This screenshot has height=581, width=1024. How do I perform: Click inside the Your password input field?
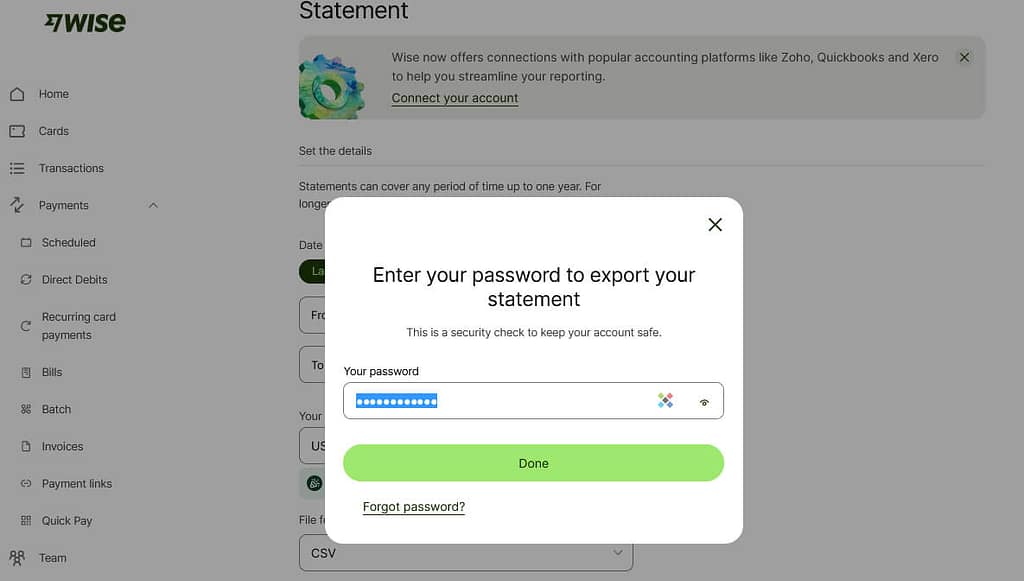[x=500, y=400]
